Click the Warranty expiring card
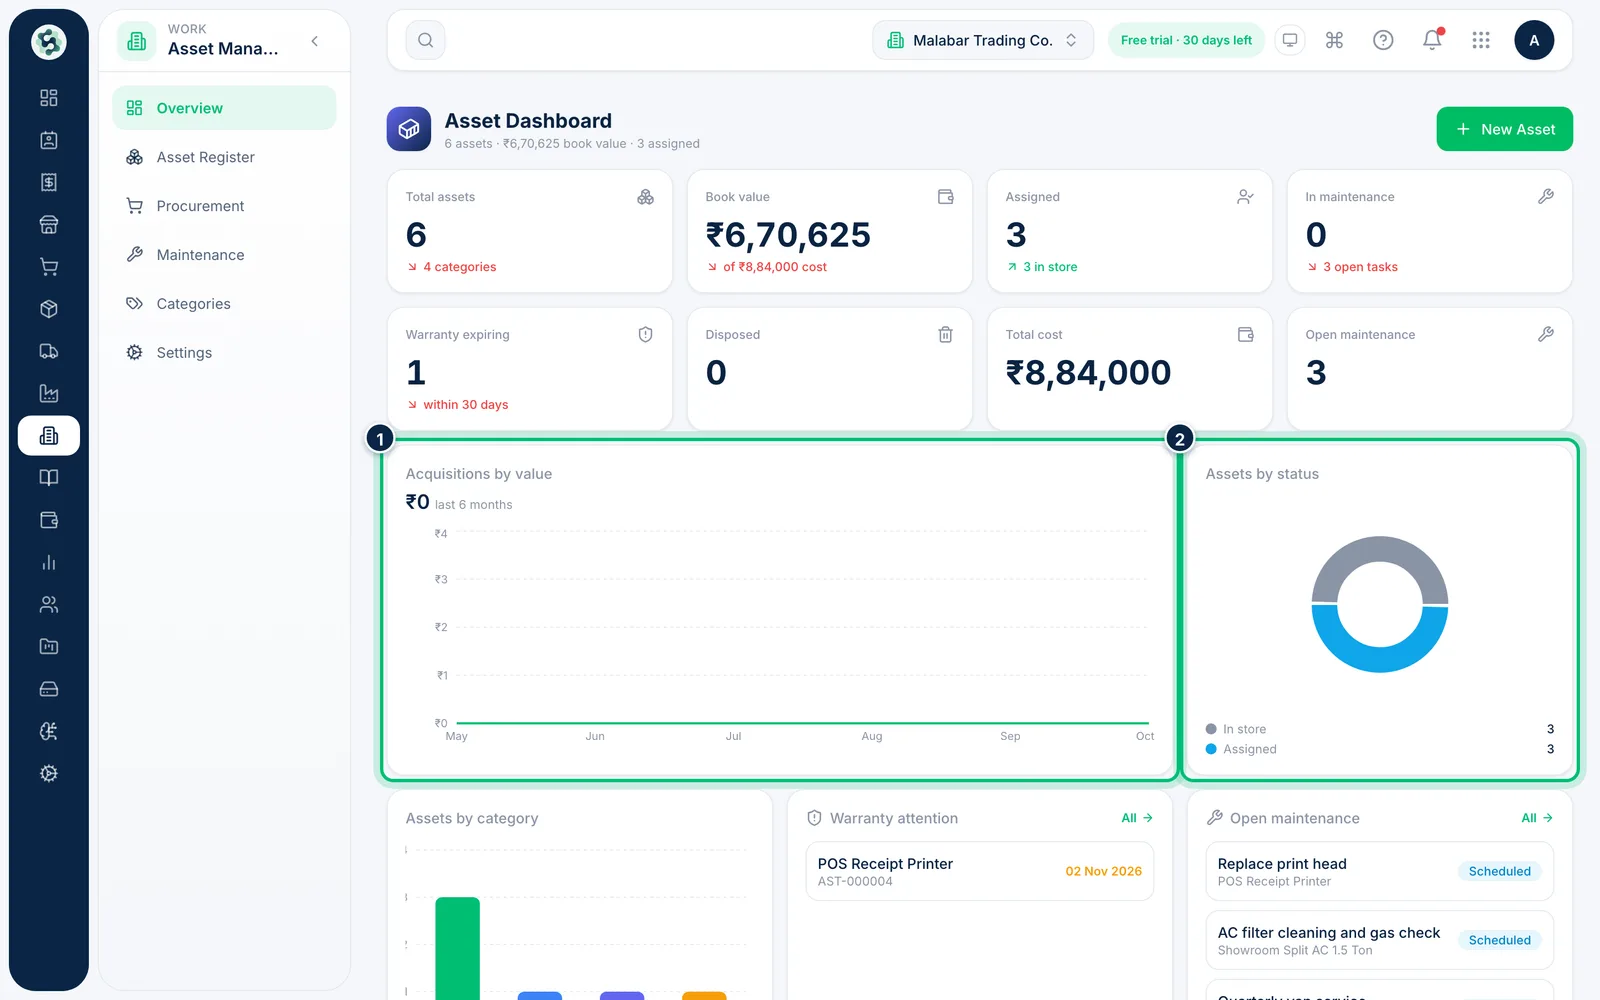Viewport: 1600px width, 1000px height. click(530, 369)
